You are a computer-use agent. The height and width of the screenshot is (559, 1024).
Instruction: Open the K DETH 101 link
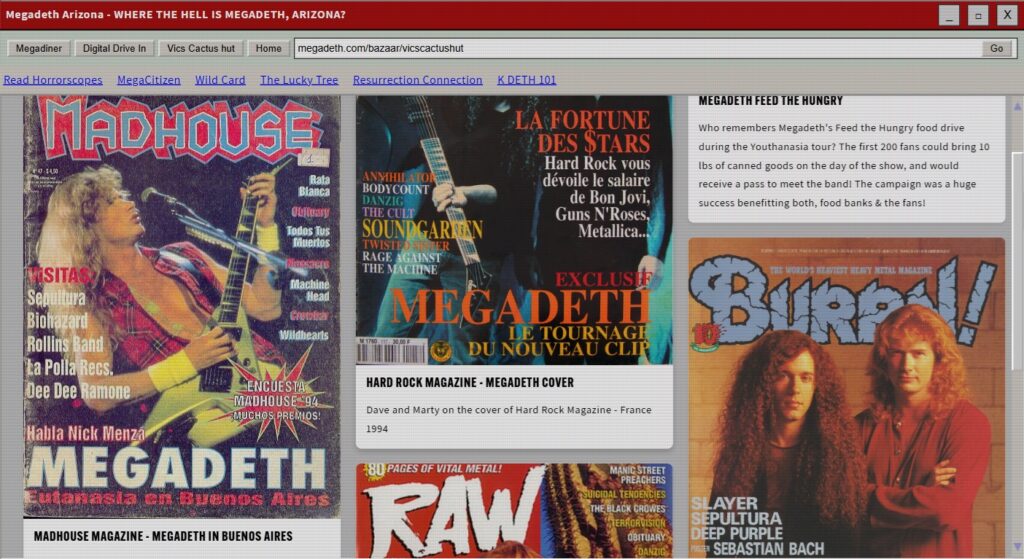click(526, 80)
